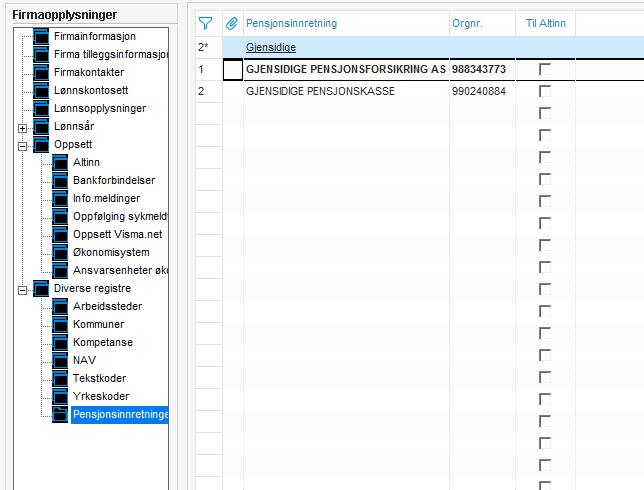
Task: Click folder icon beside Firmainformasjon
Action: pyautogui.click(x=41, y=36)
